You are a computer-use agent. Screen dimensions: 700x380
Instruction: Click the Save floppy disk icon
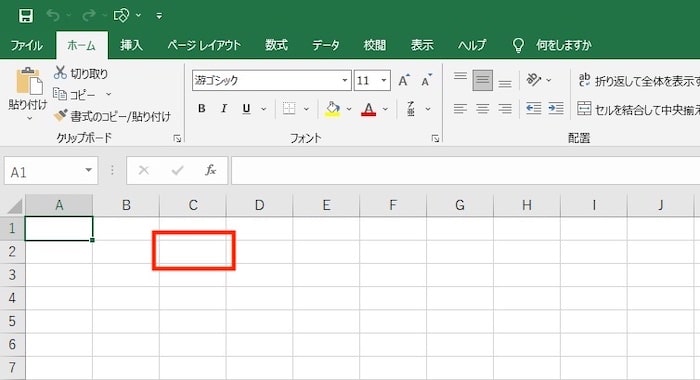pos(25,16)
